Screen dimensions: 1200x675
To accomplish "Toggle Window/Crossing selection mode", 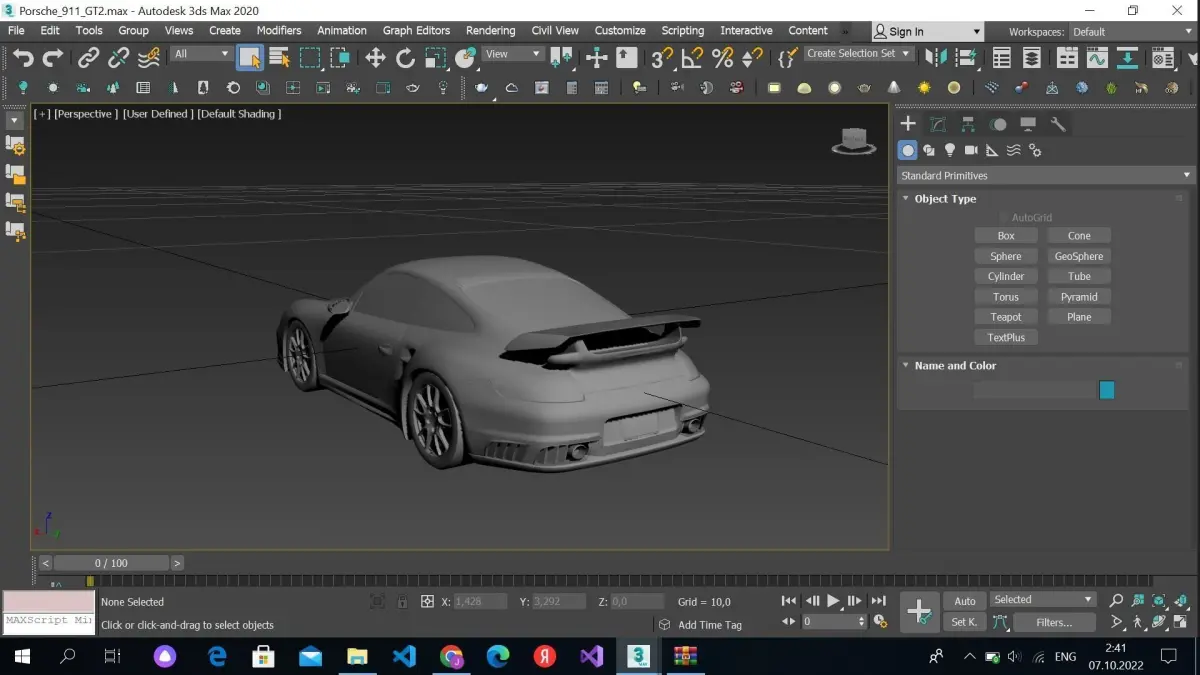I will click(340, 57).
